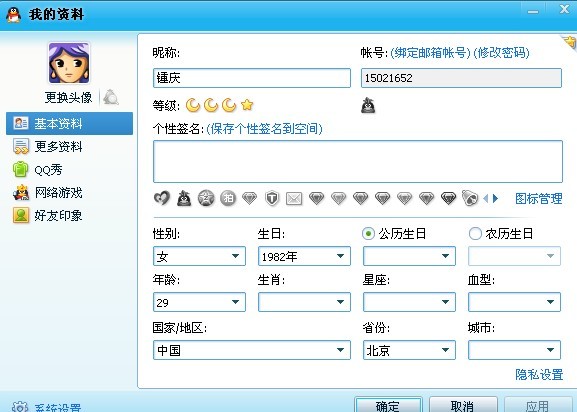Click the right arrow to scroll badge icons
The height and width of the screenshot is (412, 577).
pos(495,199)
